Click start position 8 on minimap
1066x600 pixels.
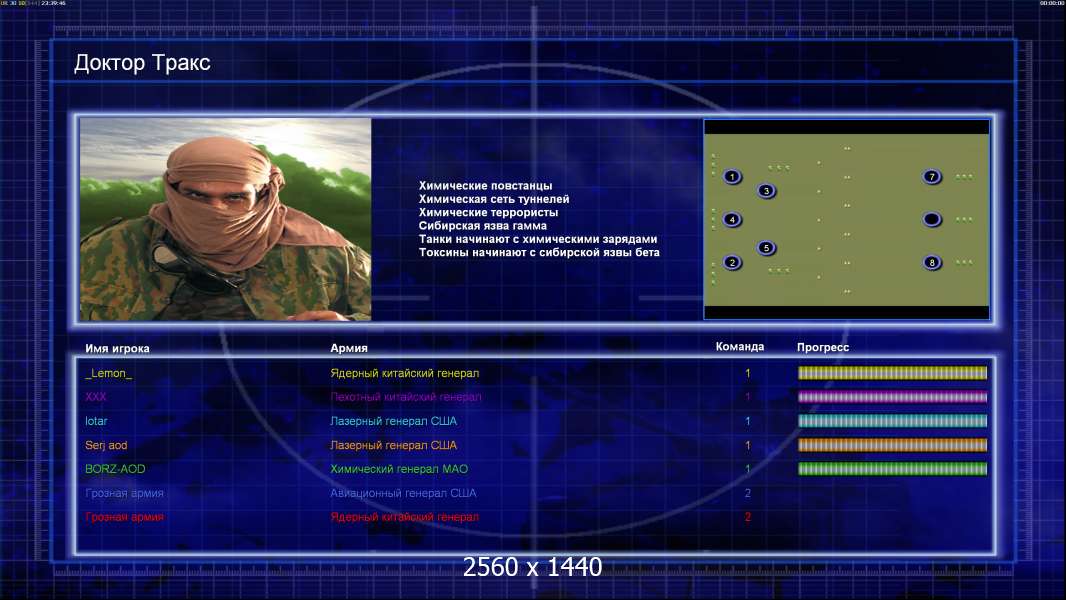(x=932, y=262)
